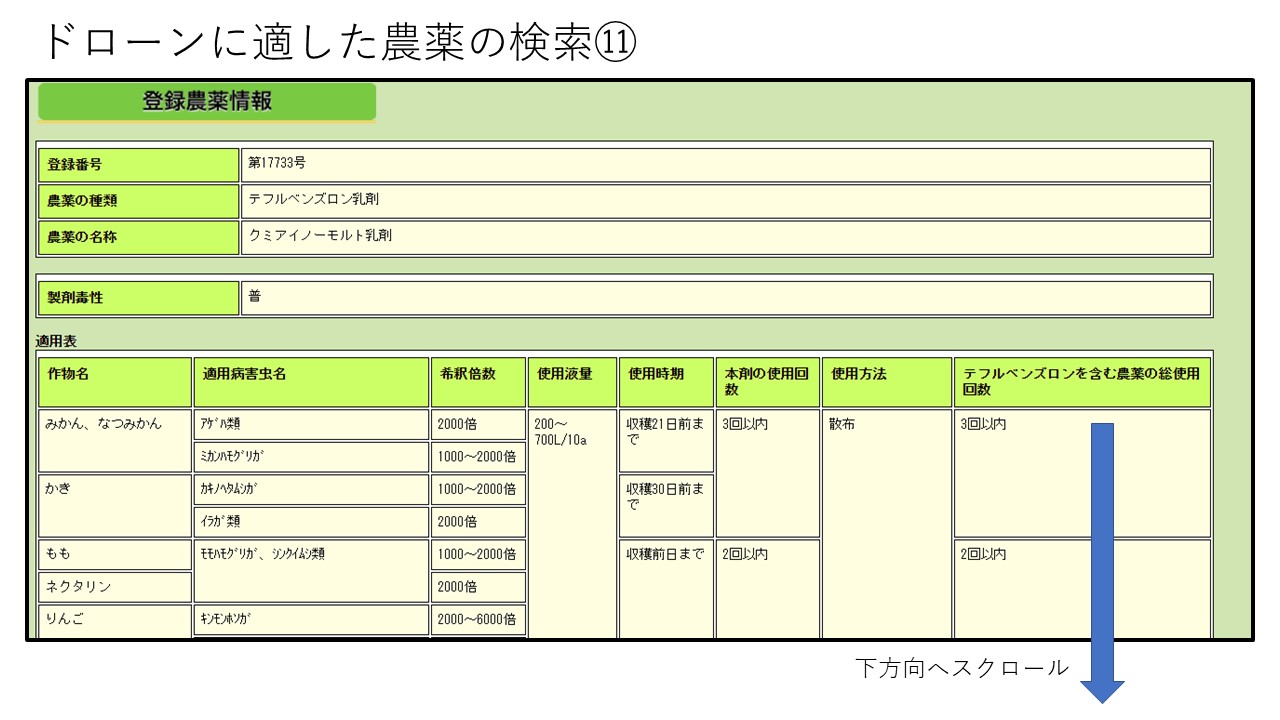The height and width of the screenshot is (720, 1280).
Task: Select the 使用方法 column header
Action: (885, 382)
